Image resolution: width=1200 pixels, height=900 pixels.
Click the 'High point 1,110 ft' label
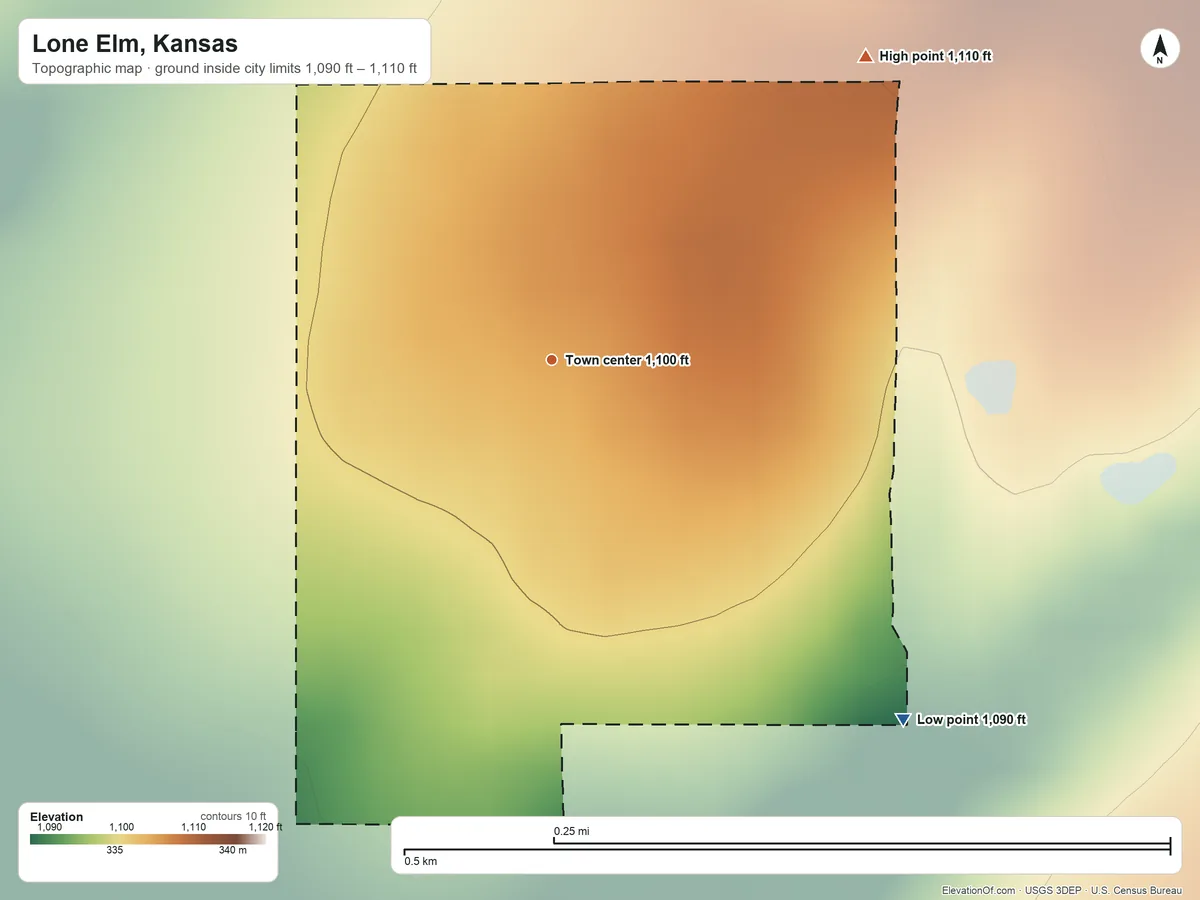click(x=936, y=56)
